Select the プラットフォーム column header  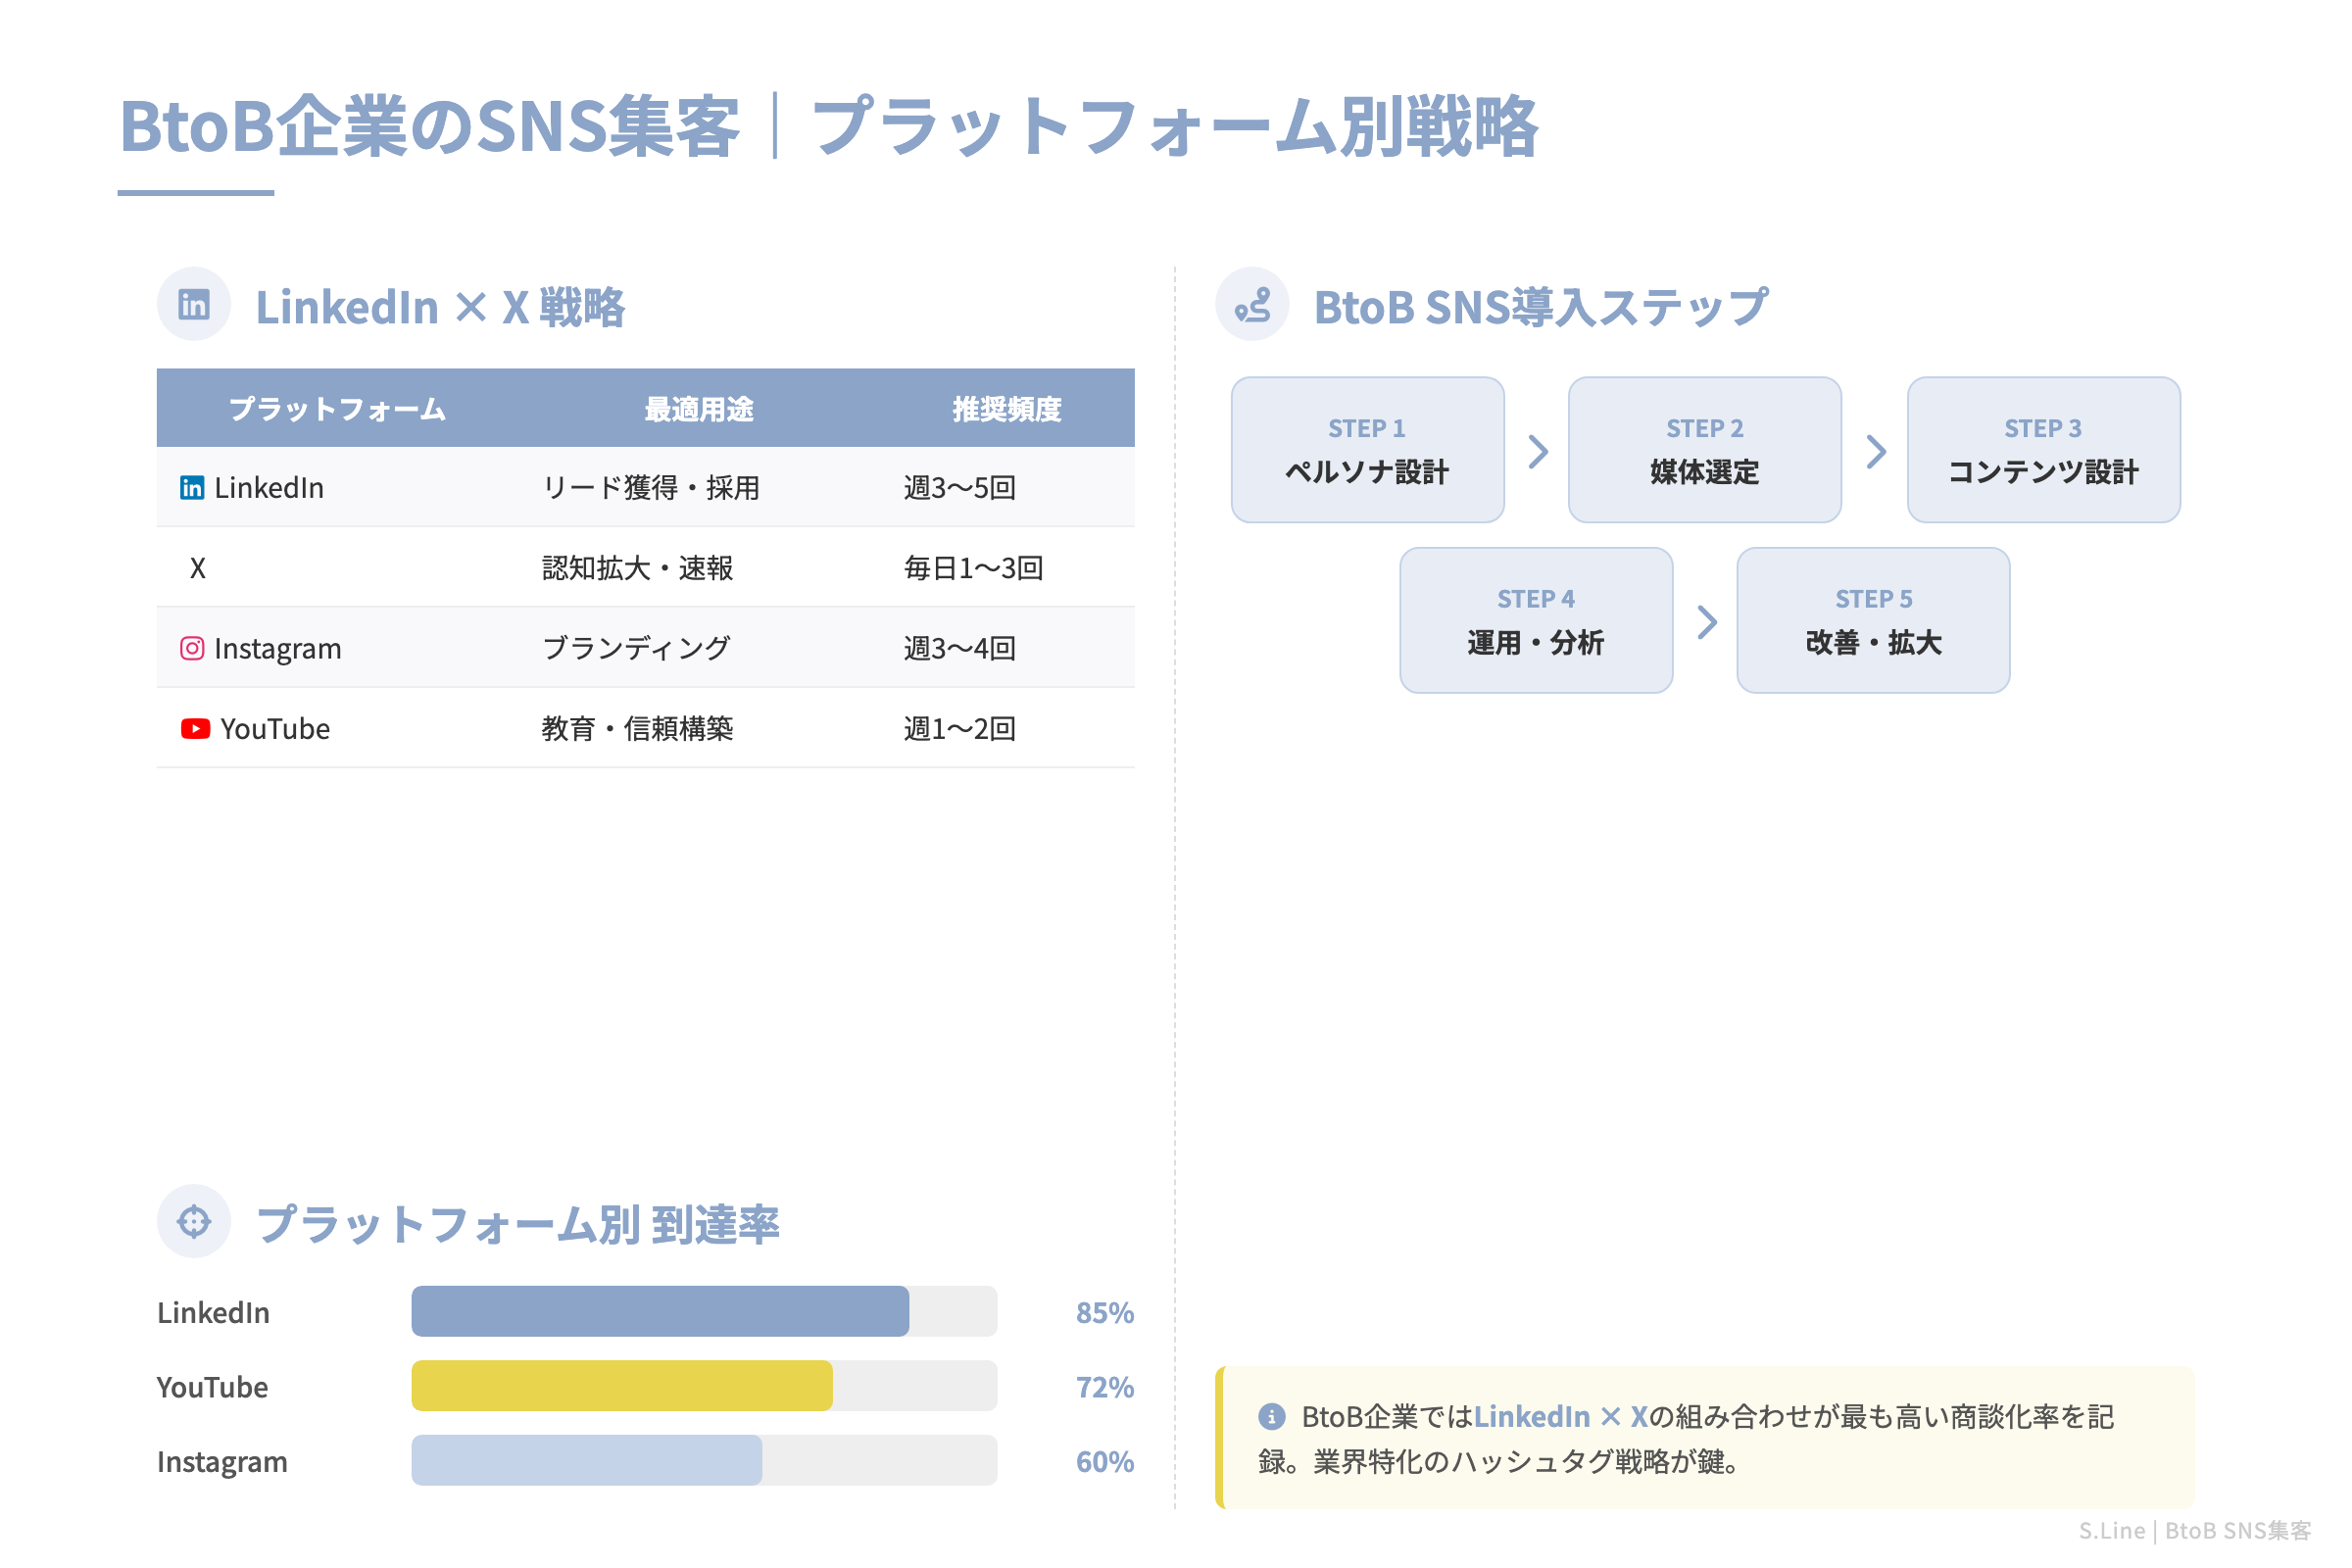point(337,408)
